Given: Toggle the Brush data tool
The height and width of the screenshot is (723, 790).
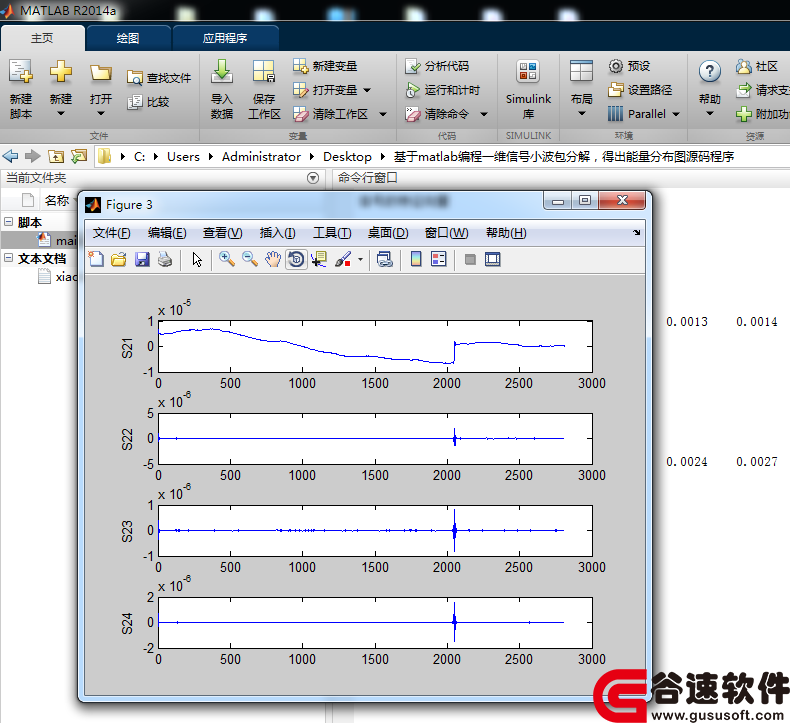Looking at the screenshot, I should click(343, 259).
